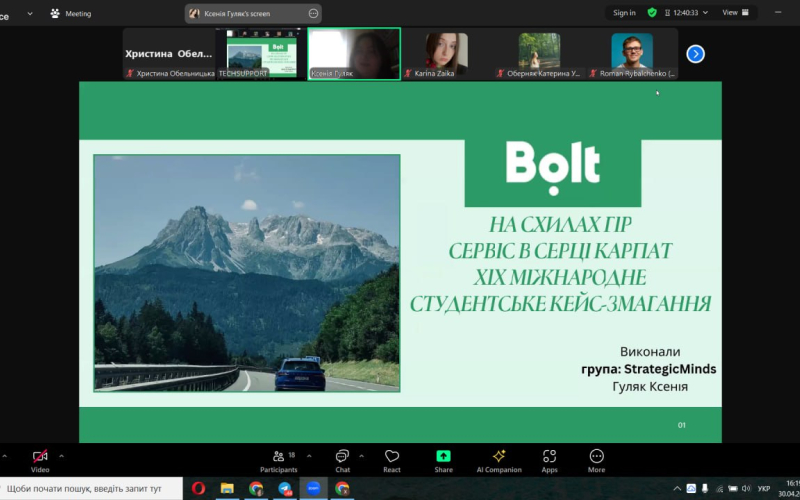
Task: Click the battery tray icon
Action: tap(733, 489)
